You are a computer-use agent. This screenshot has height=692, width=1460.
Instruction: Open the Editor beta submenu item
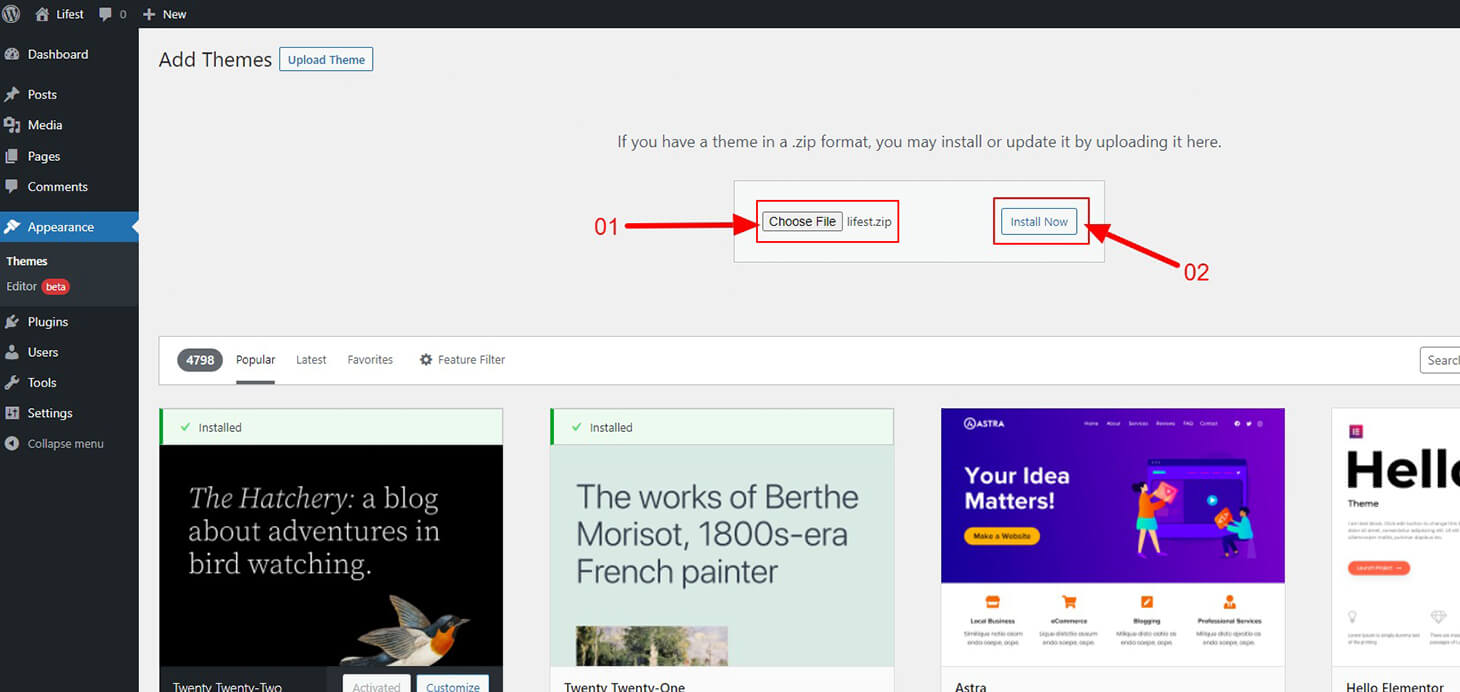[x=38, y=286]
